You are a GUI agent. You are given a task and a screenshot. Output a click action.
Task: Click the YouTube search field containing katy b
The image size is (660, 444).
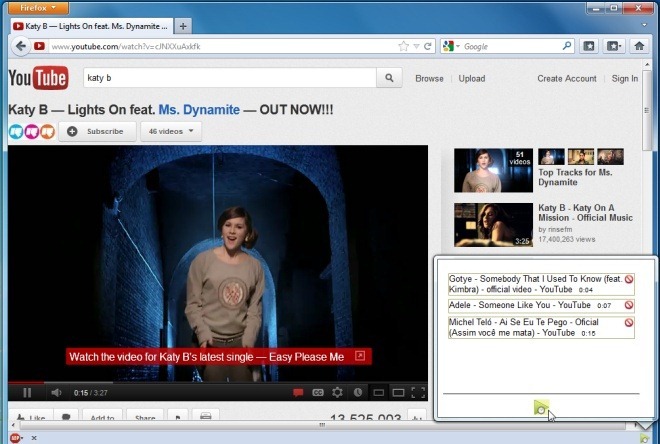pos(229,78)
